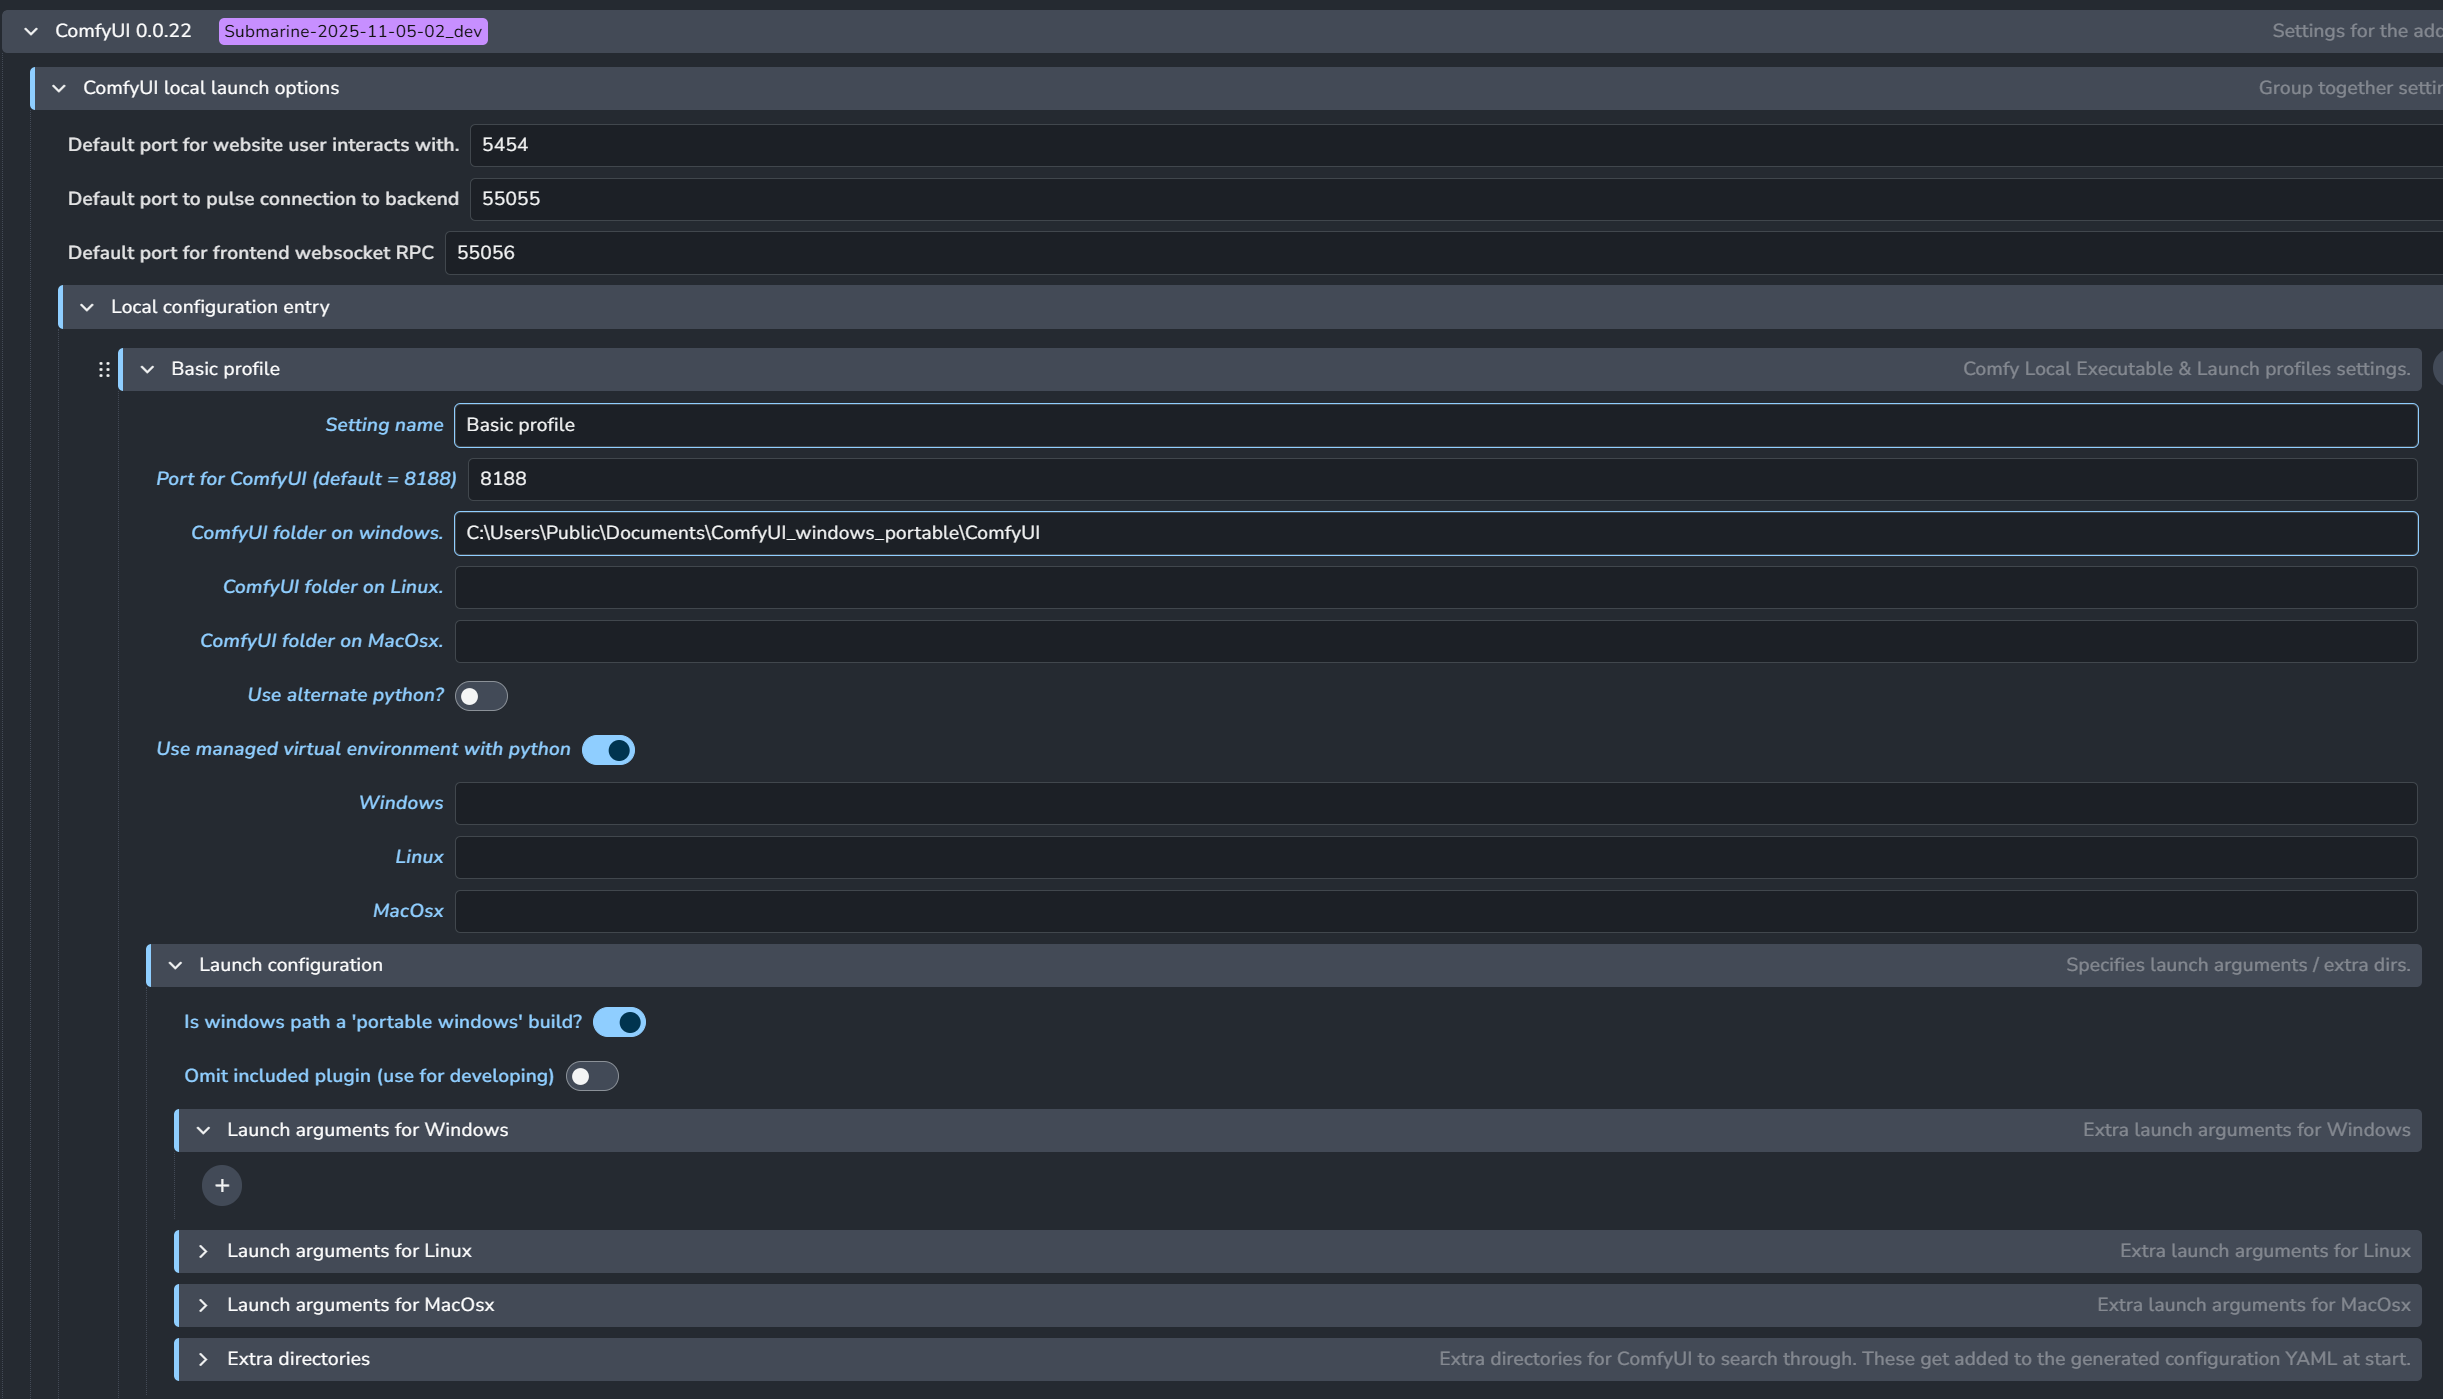Collapse the Basic profile section chevron
The image size is (2443, 1399).
click(147, 369)
